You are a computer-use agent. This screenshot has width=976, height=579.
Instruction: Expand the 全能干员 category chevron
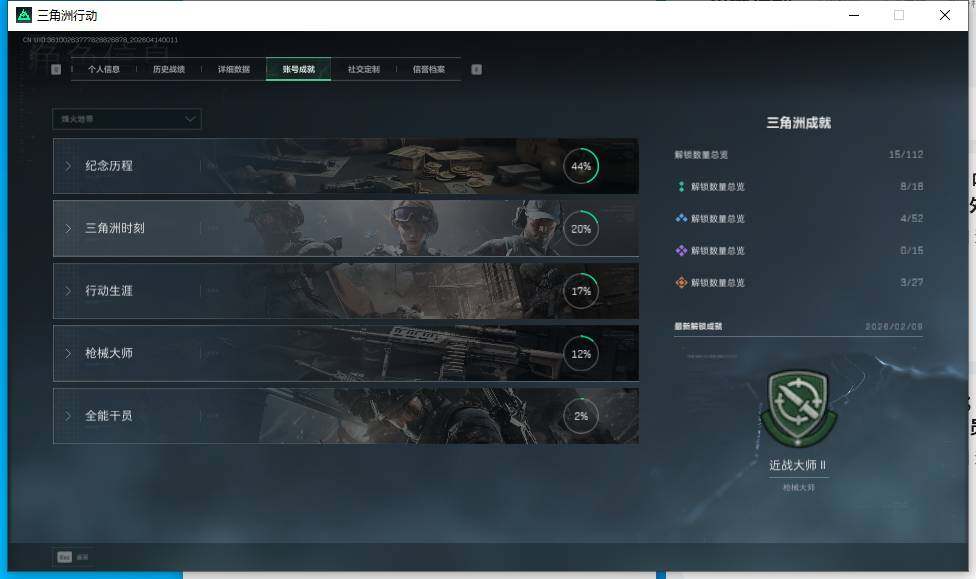(68, 415)
